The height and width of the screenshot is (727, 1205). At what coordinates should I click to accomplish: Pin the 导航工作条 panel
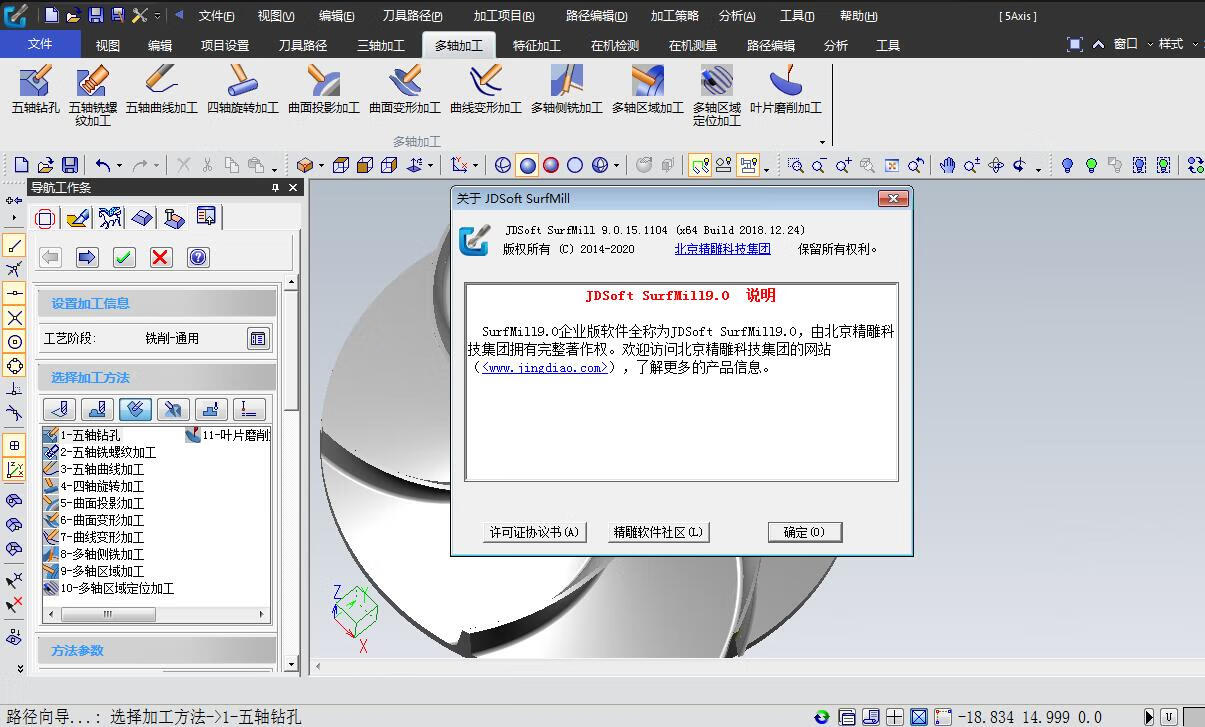275,188
